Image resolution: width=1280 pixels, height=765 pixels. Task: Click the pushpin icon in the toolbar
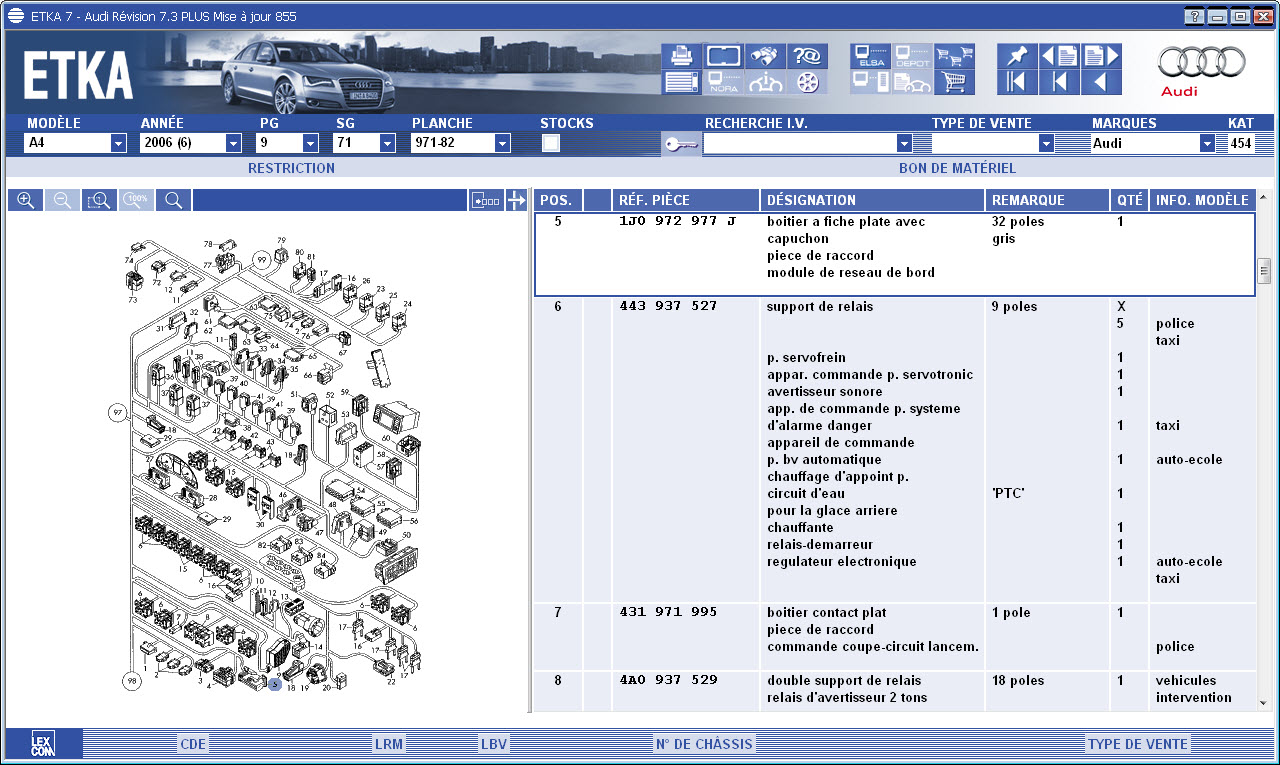(1017, 56)
